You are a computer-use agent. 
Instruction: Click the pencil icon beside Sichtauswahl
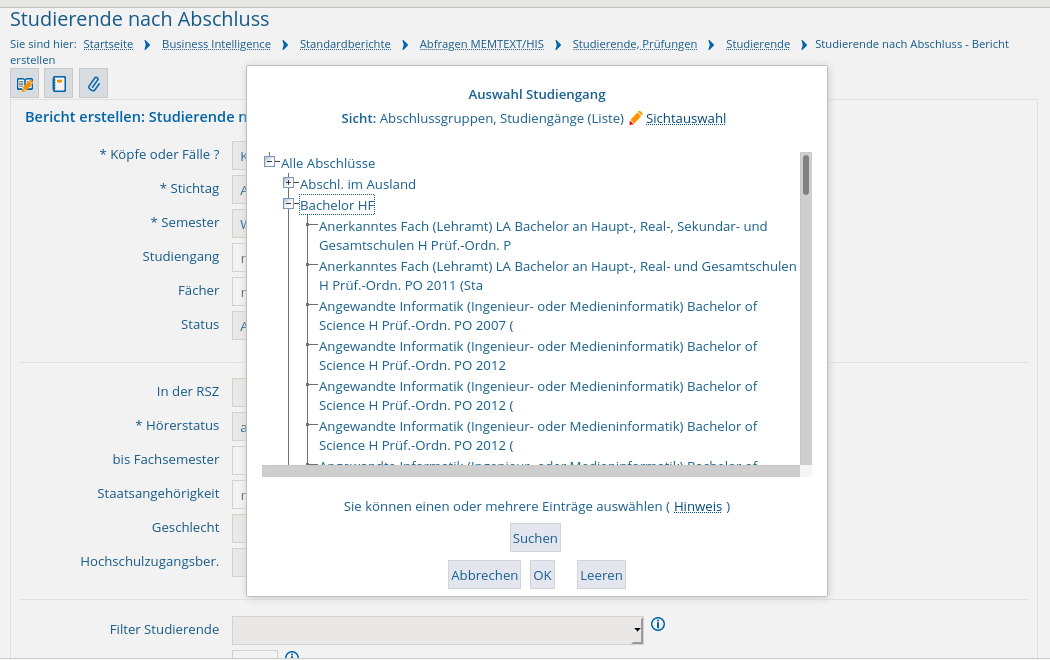635,118
